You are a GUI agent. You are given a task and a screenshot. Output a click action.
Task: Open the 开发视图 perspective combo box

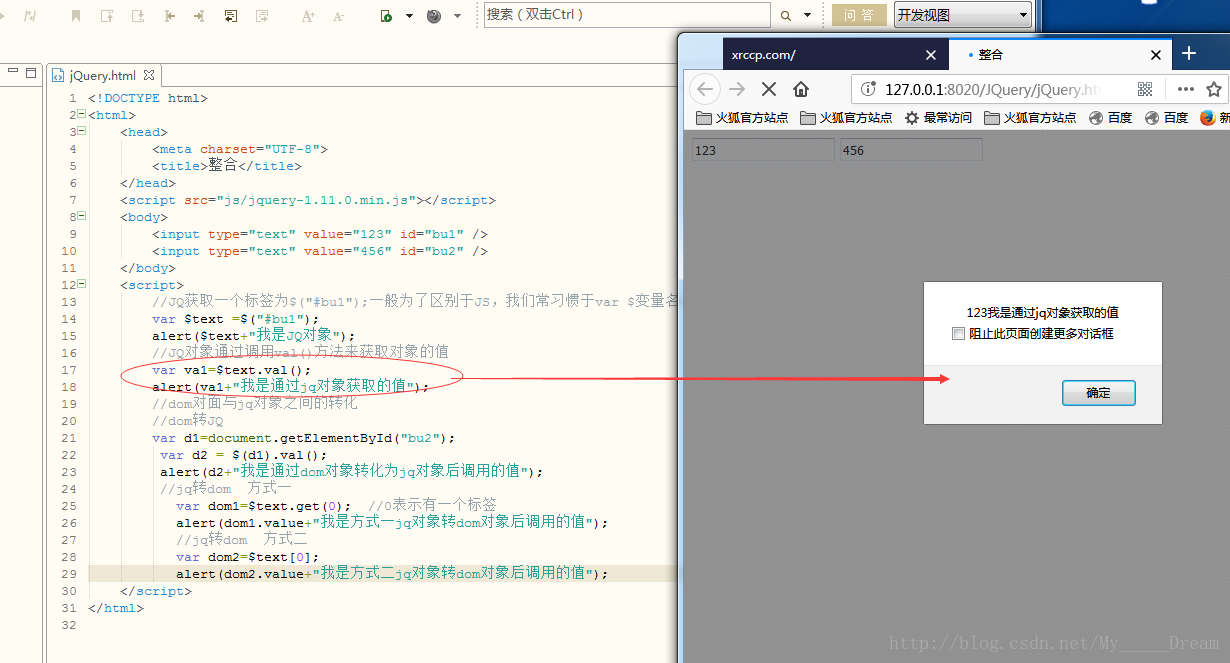(x=963, y=15)
